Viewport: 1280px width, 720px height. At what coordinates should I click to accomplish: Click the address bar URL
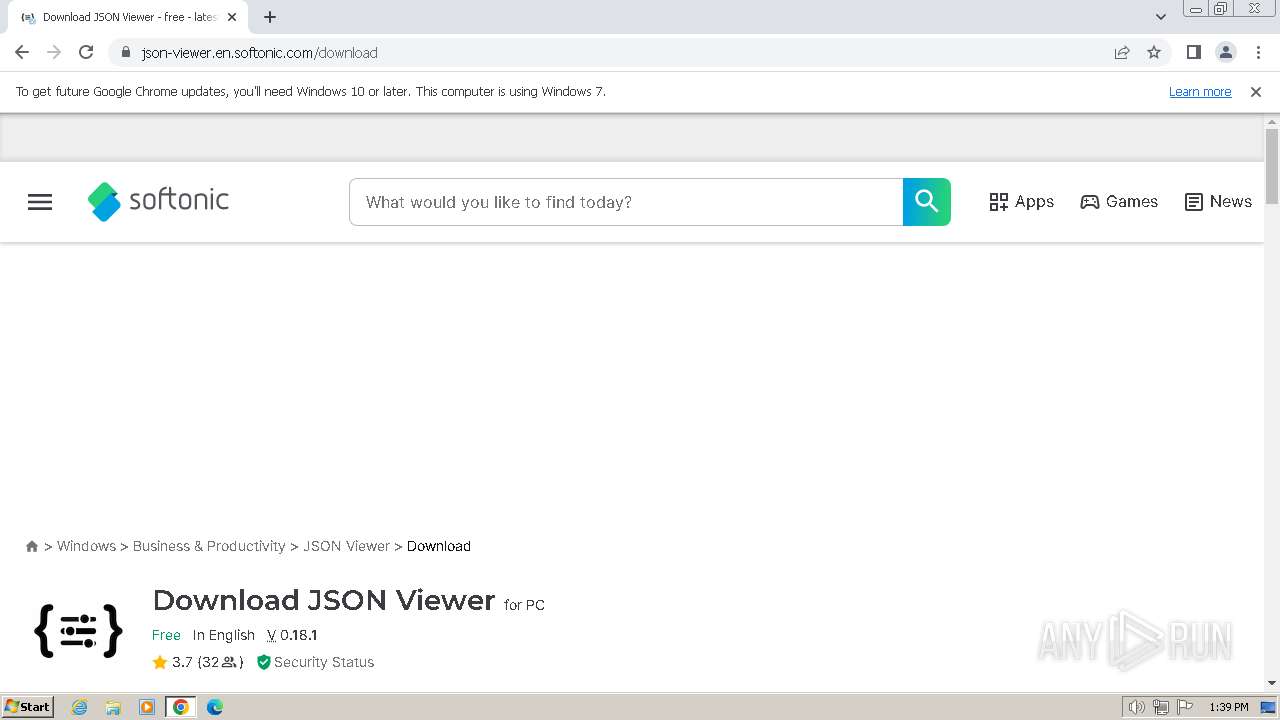pos(260,53)
